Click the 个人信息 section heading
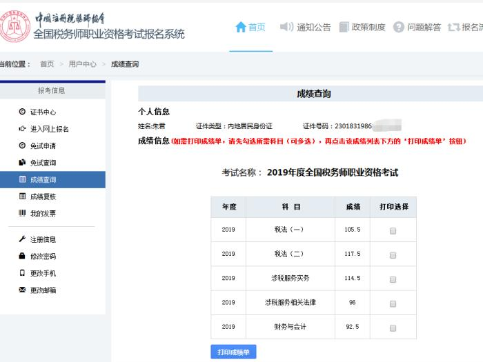Viewport: 483px width, 362px height. tap(154, 112)
